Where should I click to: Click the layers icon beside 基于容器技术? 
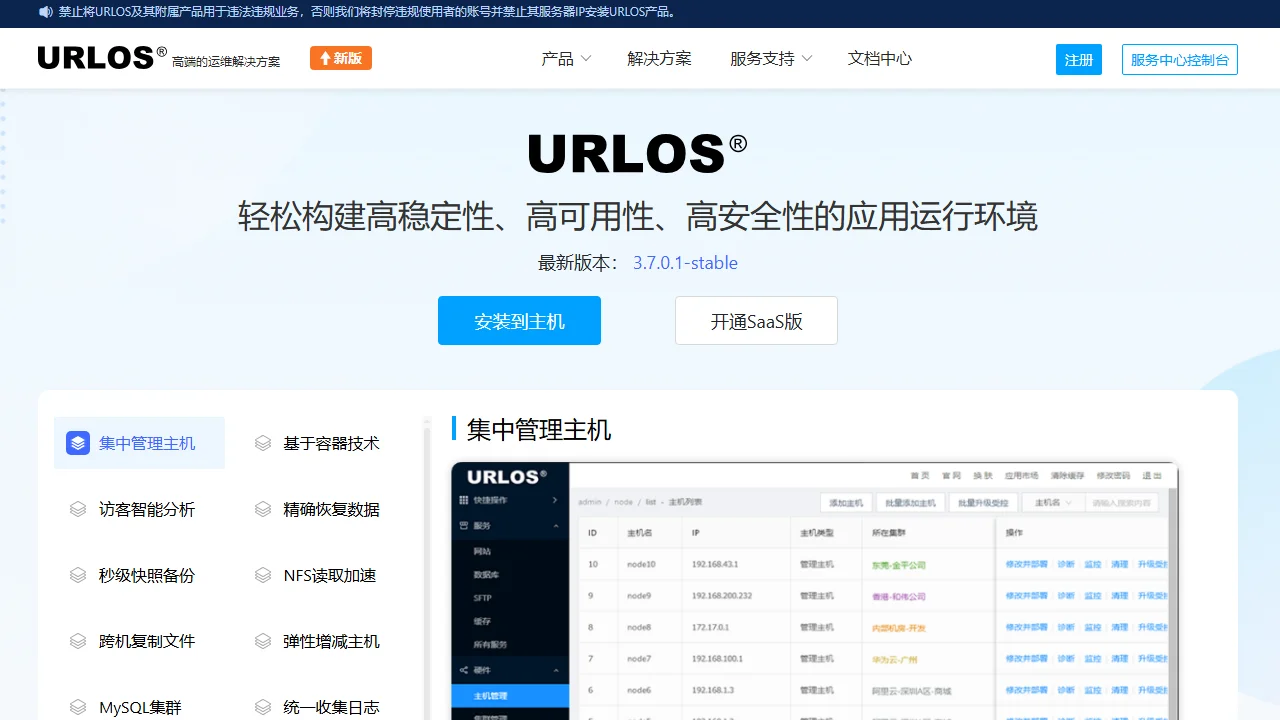tap(263, 443)
